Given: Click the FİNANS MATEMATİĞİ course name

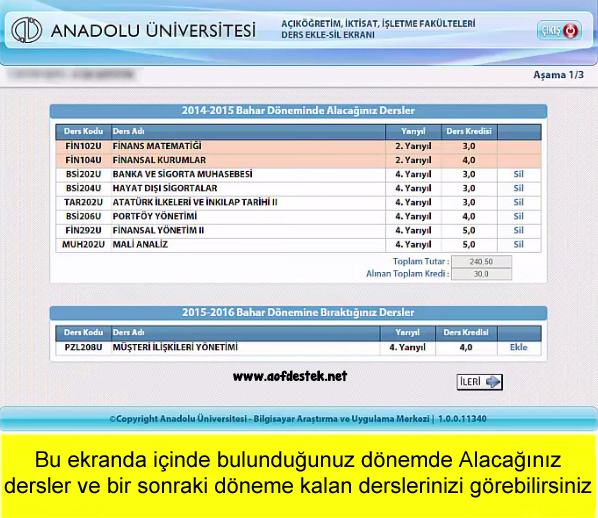Looking at the screenshot, I should pos(157,146).
